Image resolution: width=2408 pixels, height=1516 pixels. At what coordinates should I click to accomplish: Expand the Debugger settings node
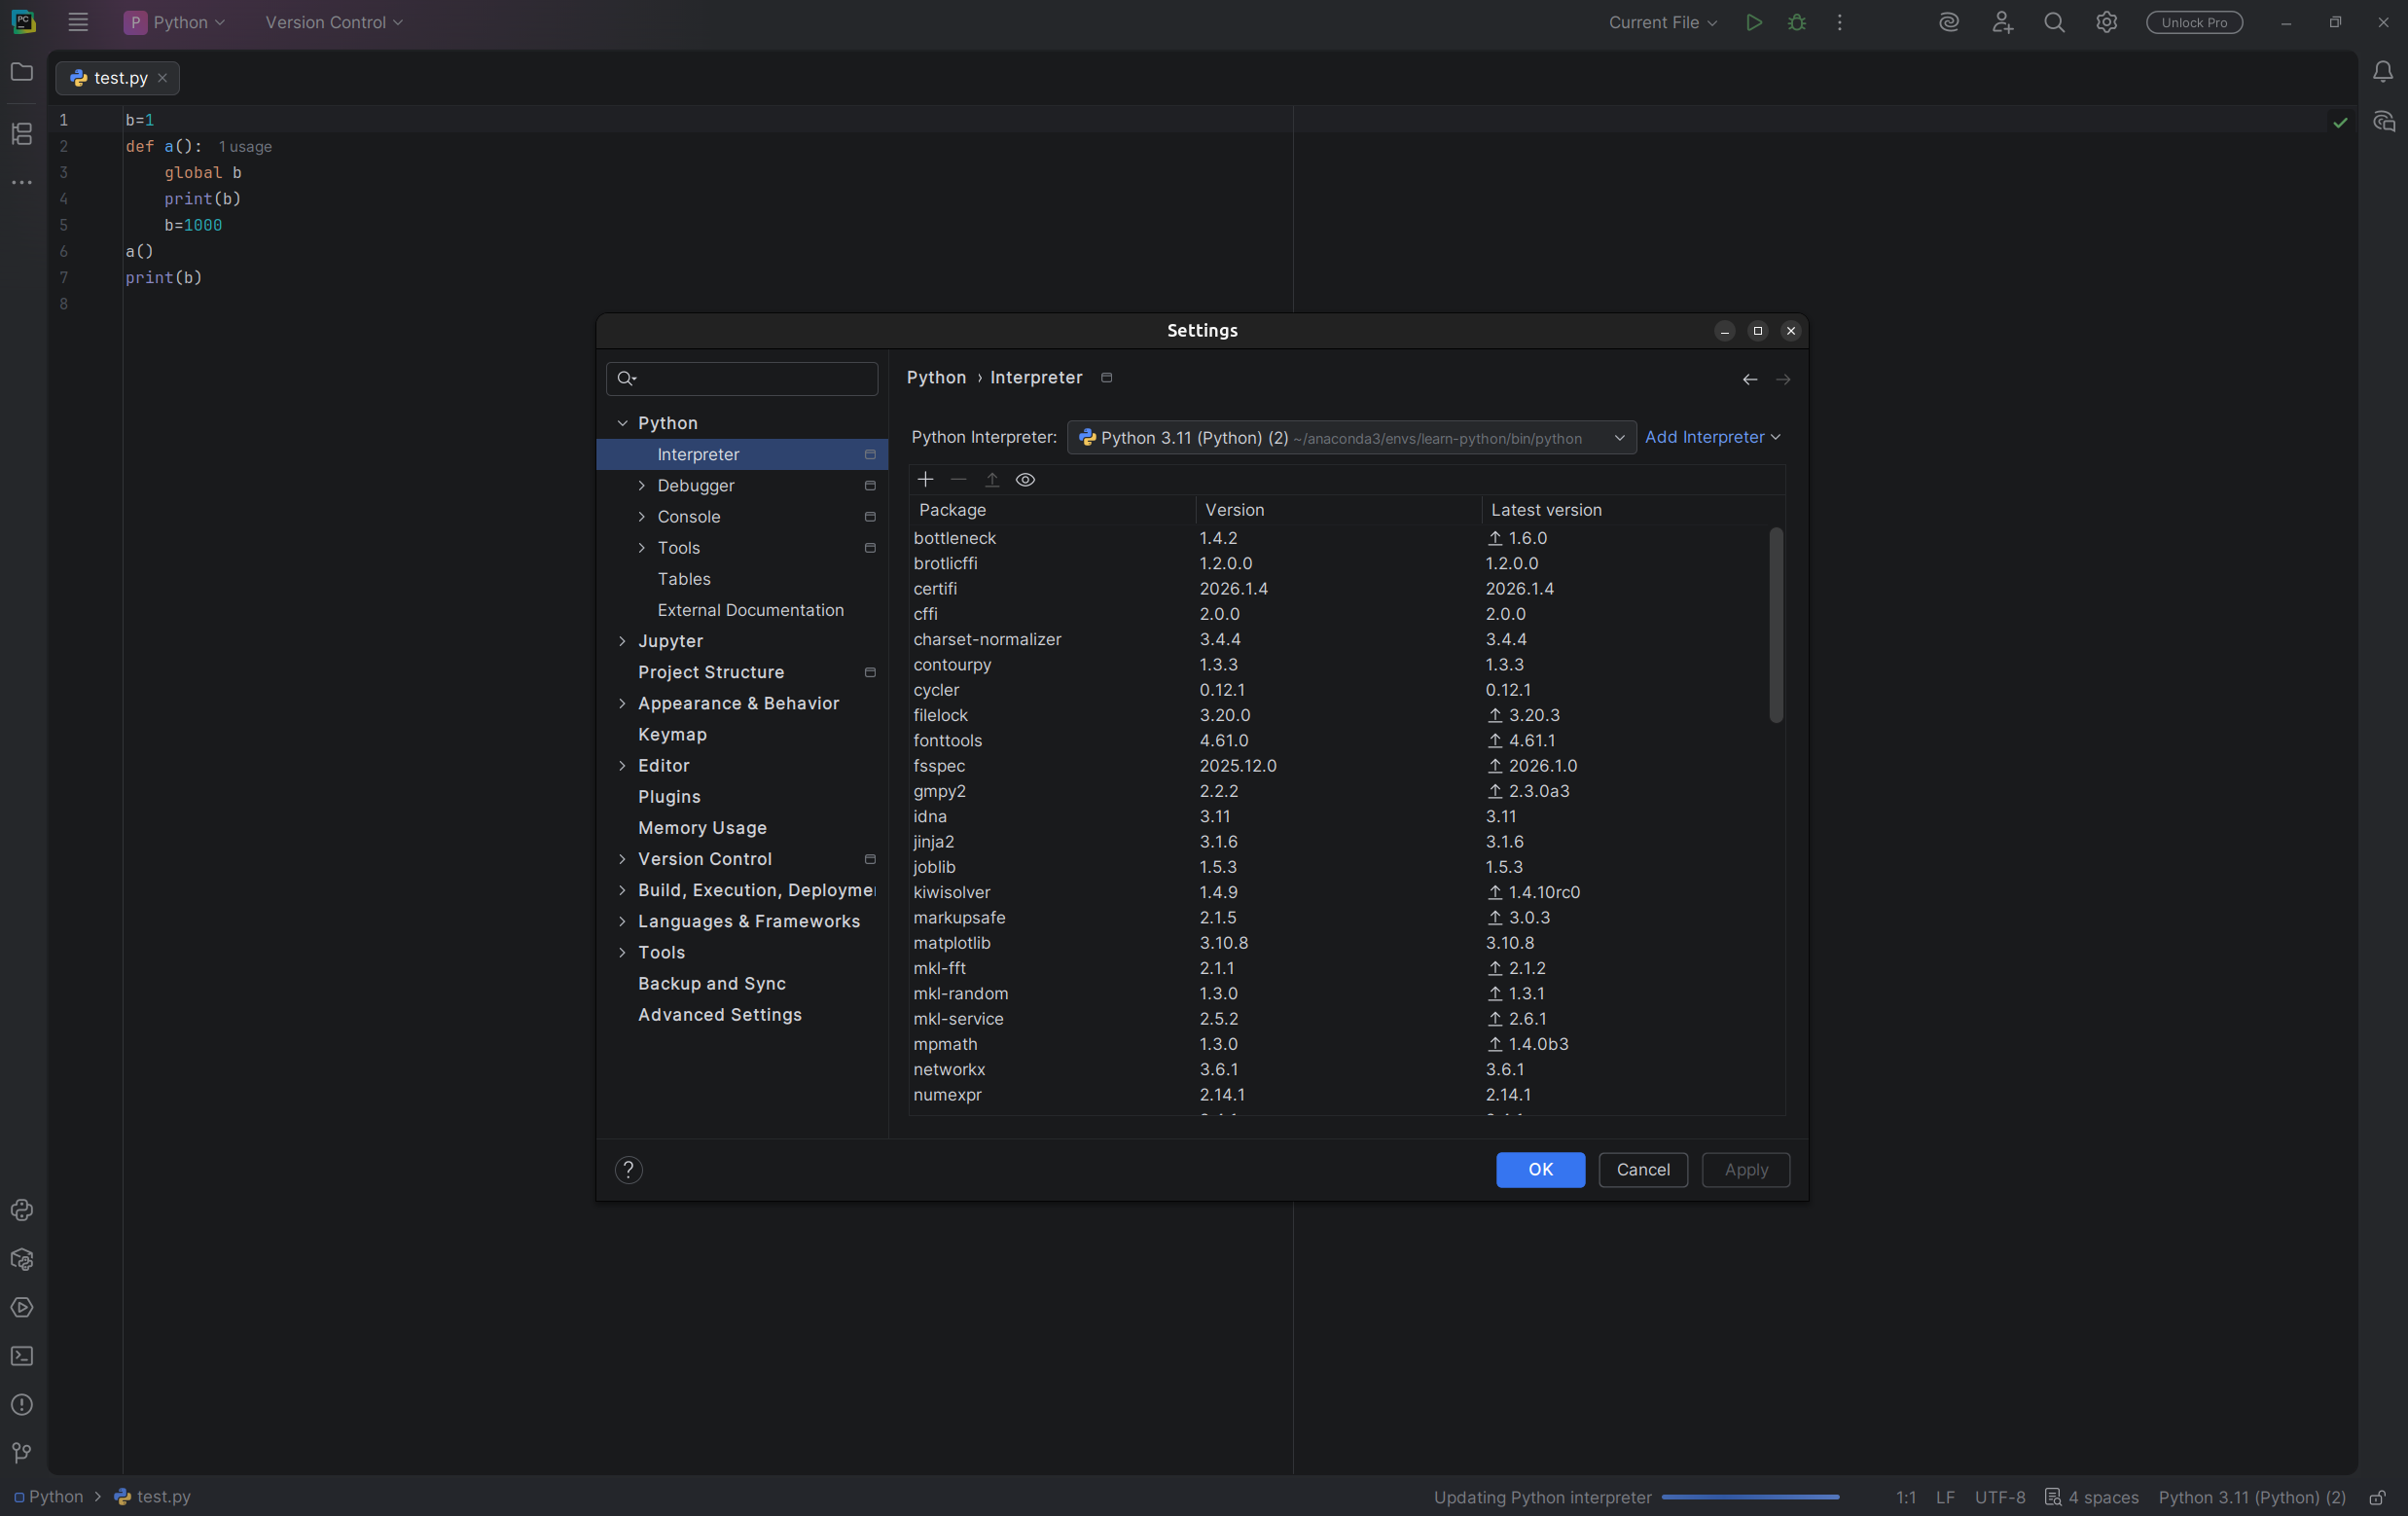pos(642,486)
